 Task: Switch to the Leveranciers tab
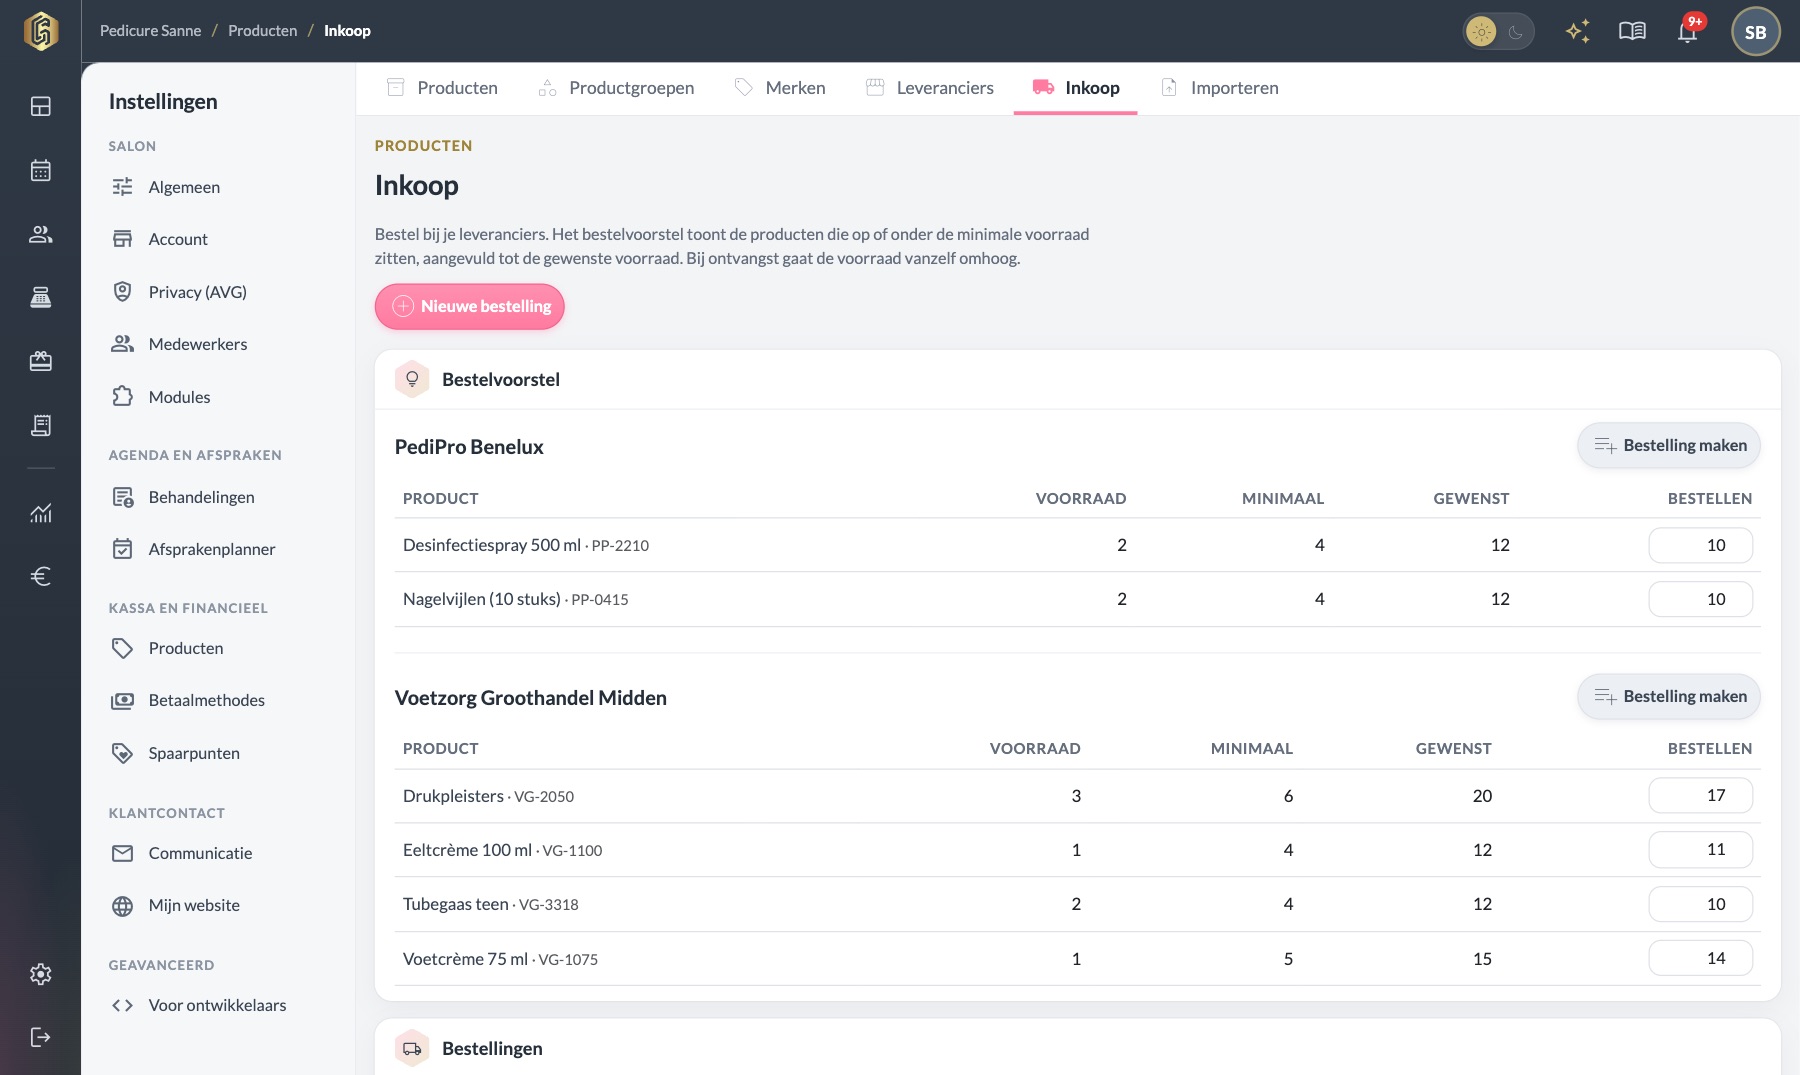tap(929, 88)
